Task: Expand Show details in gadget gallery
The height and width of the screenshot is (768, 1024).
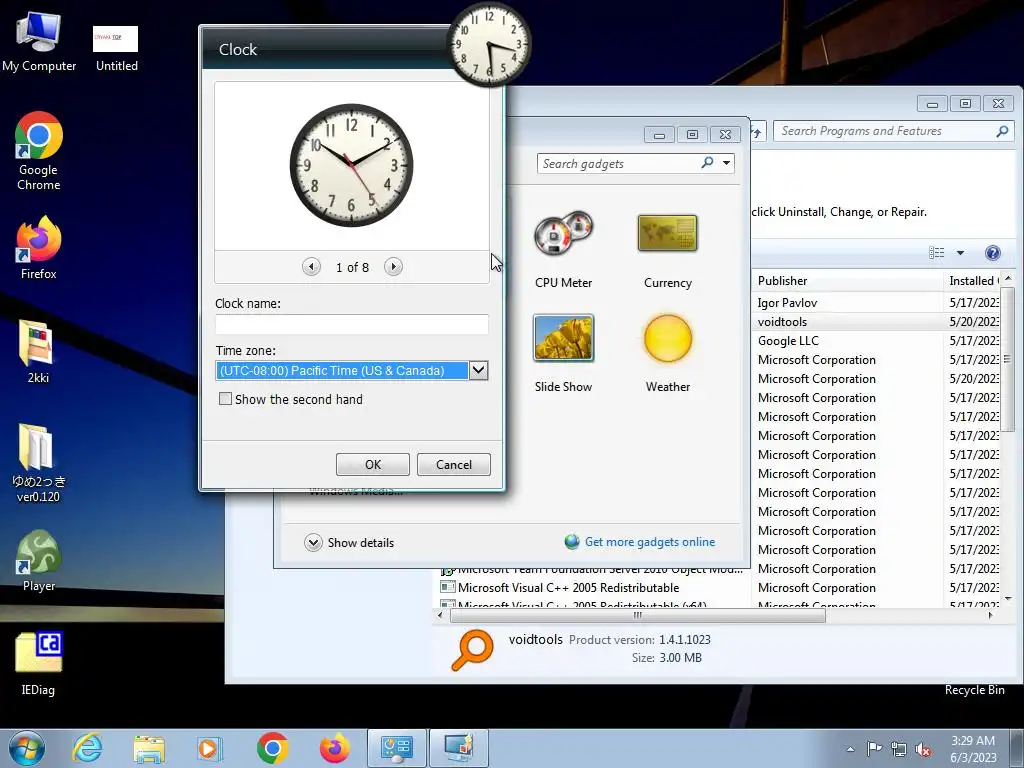Action: (x=313, y=543)
